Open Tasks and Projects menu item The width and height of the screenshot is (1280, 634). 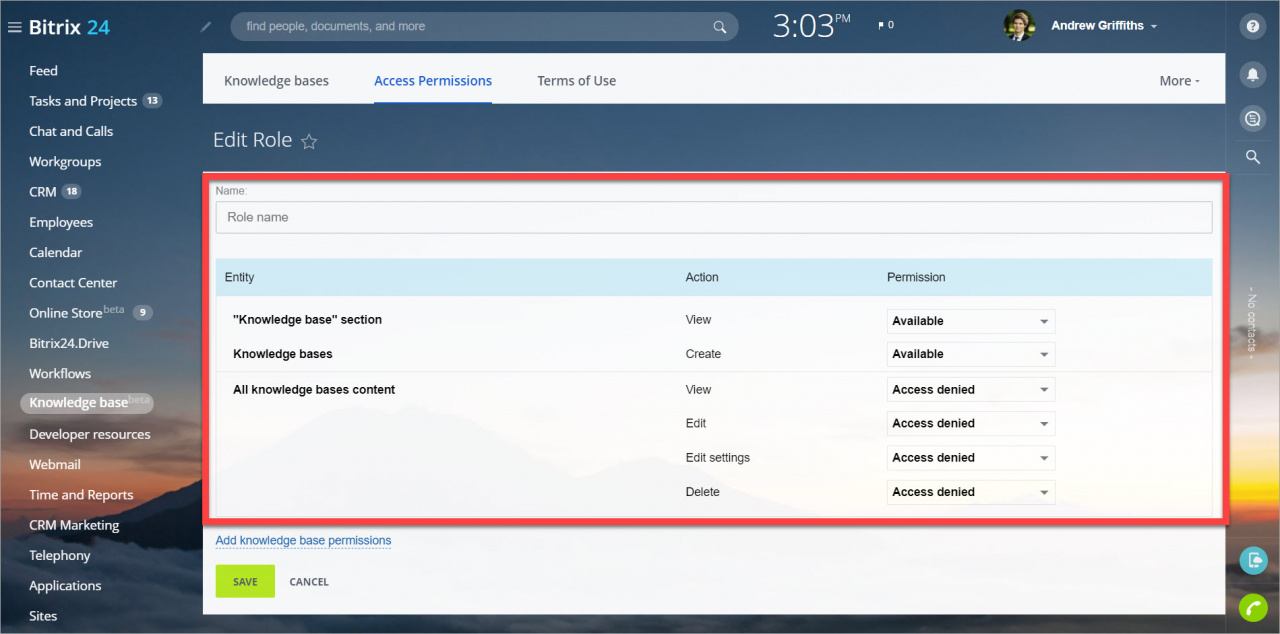coord(83,101)
